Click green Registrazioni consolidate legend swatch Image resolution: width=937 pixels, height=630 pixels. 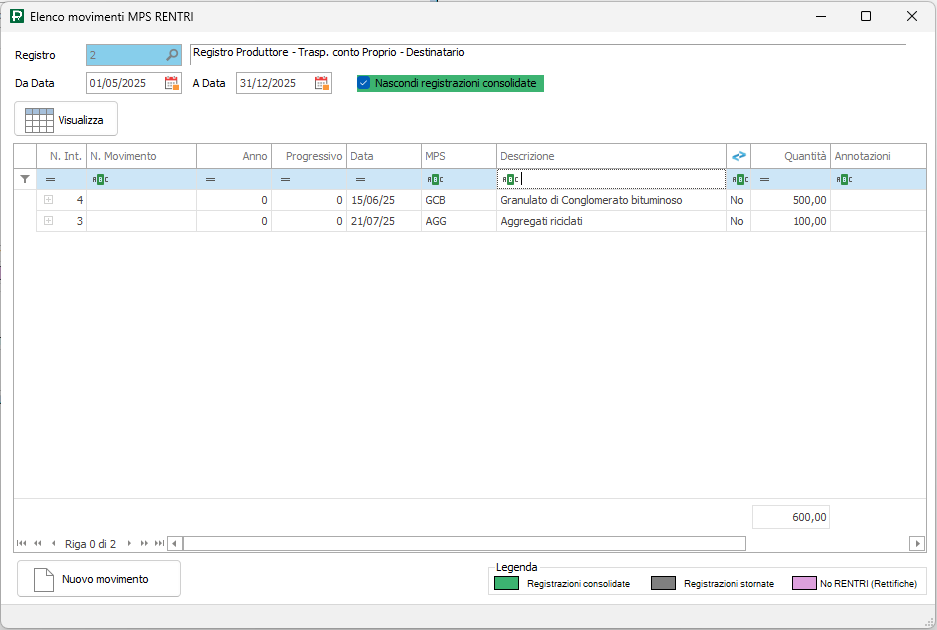point(507,583)
